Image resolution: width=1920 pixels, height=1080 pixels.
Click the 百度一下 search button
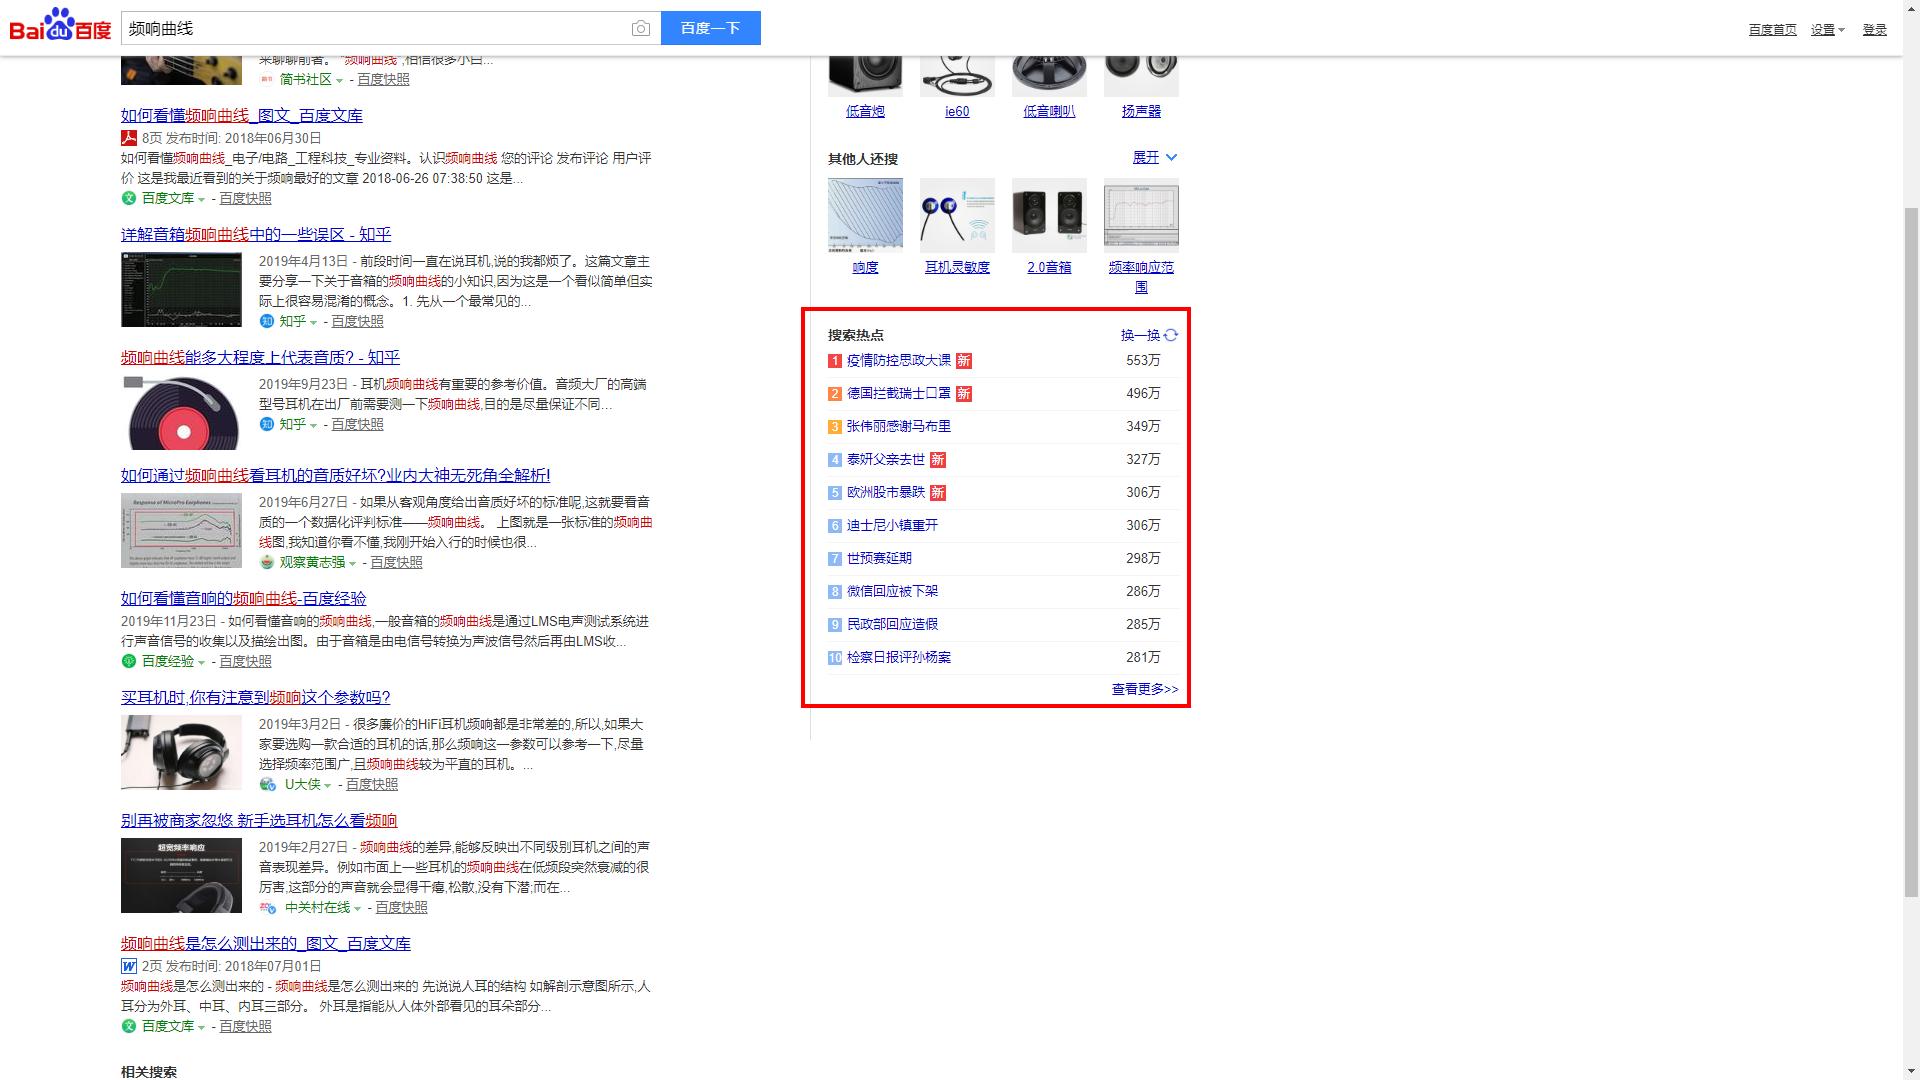pyautogui.click(x=710, y=28)
